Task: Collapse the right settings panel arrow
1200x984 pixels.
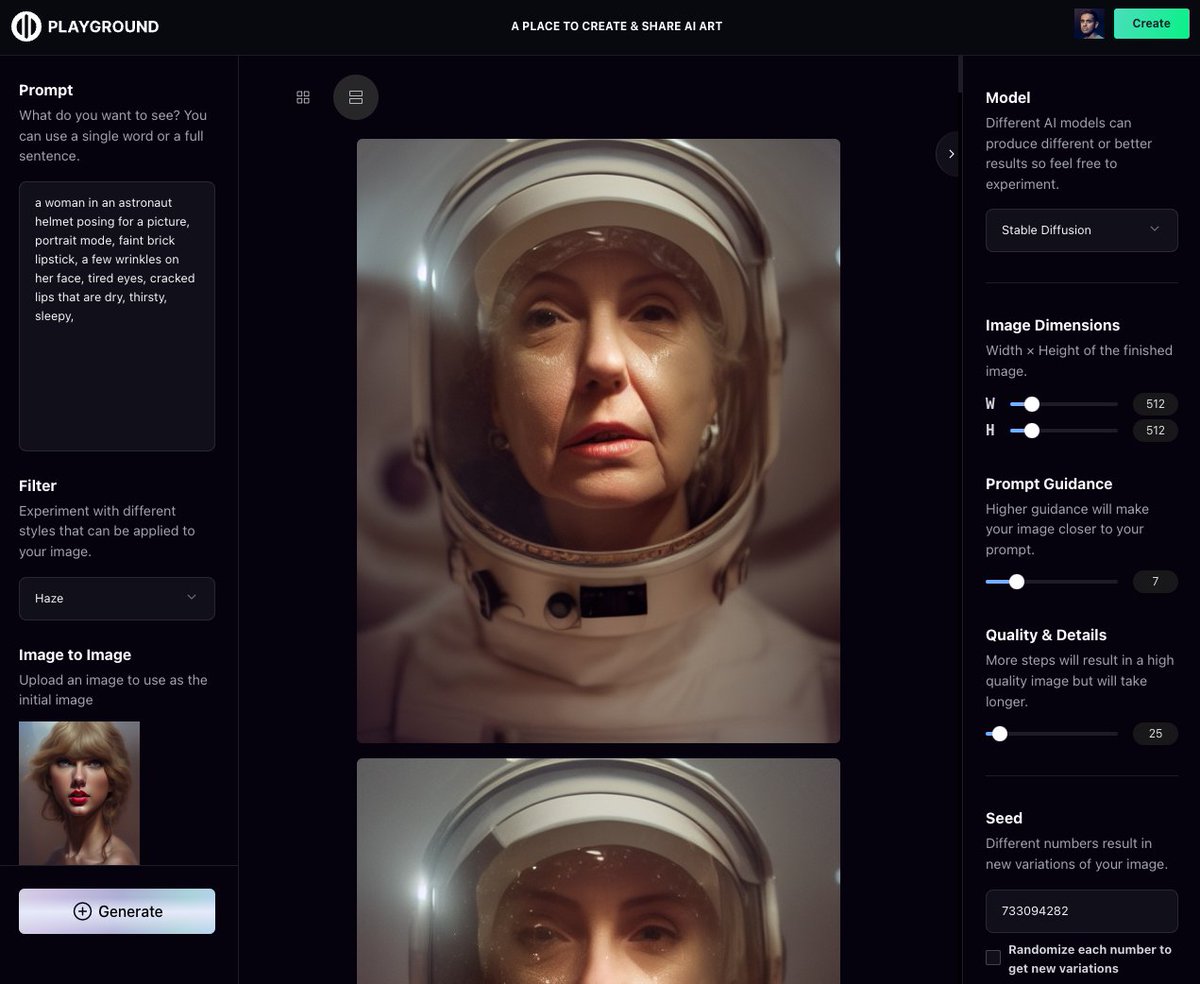Action: 950,154
